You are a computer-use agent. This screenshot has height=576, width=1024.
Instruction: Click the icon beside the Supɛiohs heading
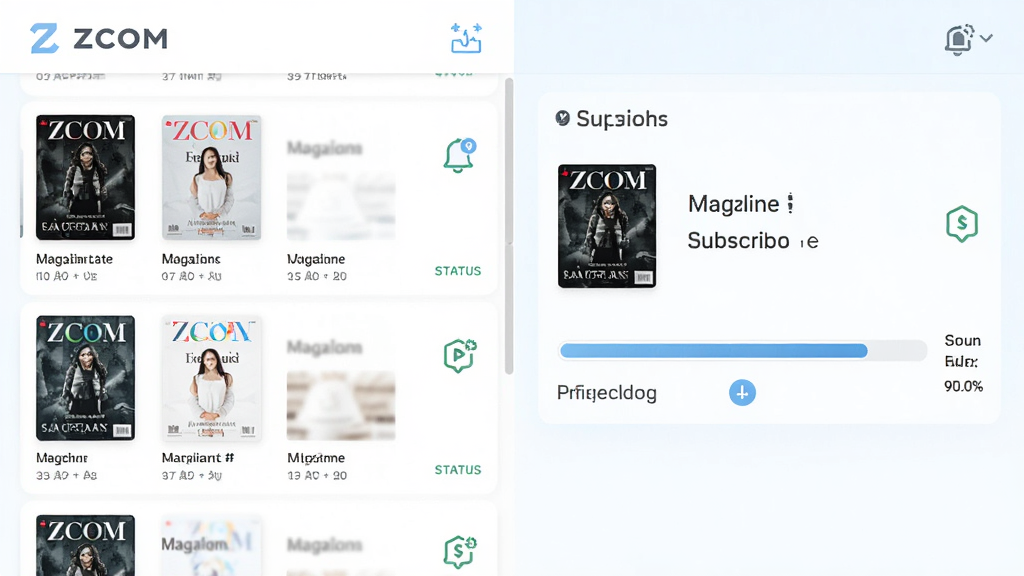click(x=562, y=118)
